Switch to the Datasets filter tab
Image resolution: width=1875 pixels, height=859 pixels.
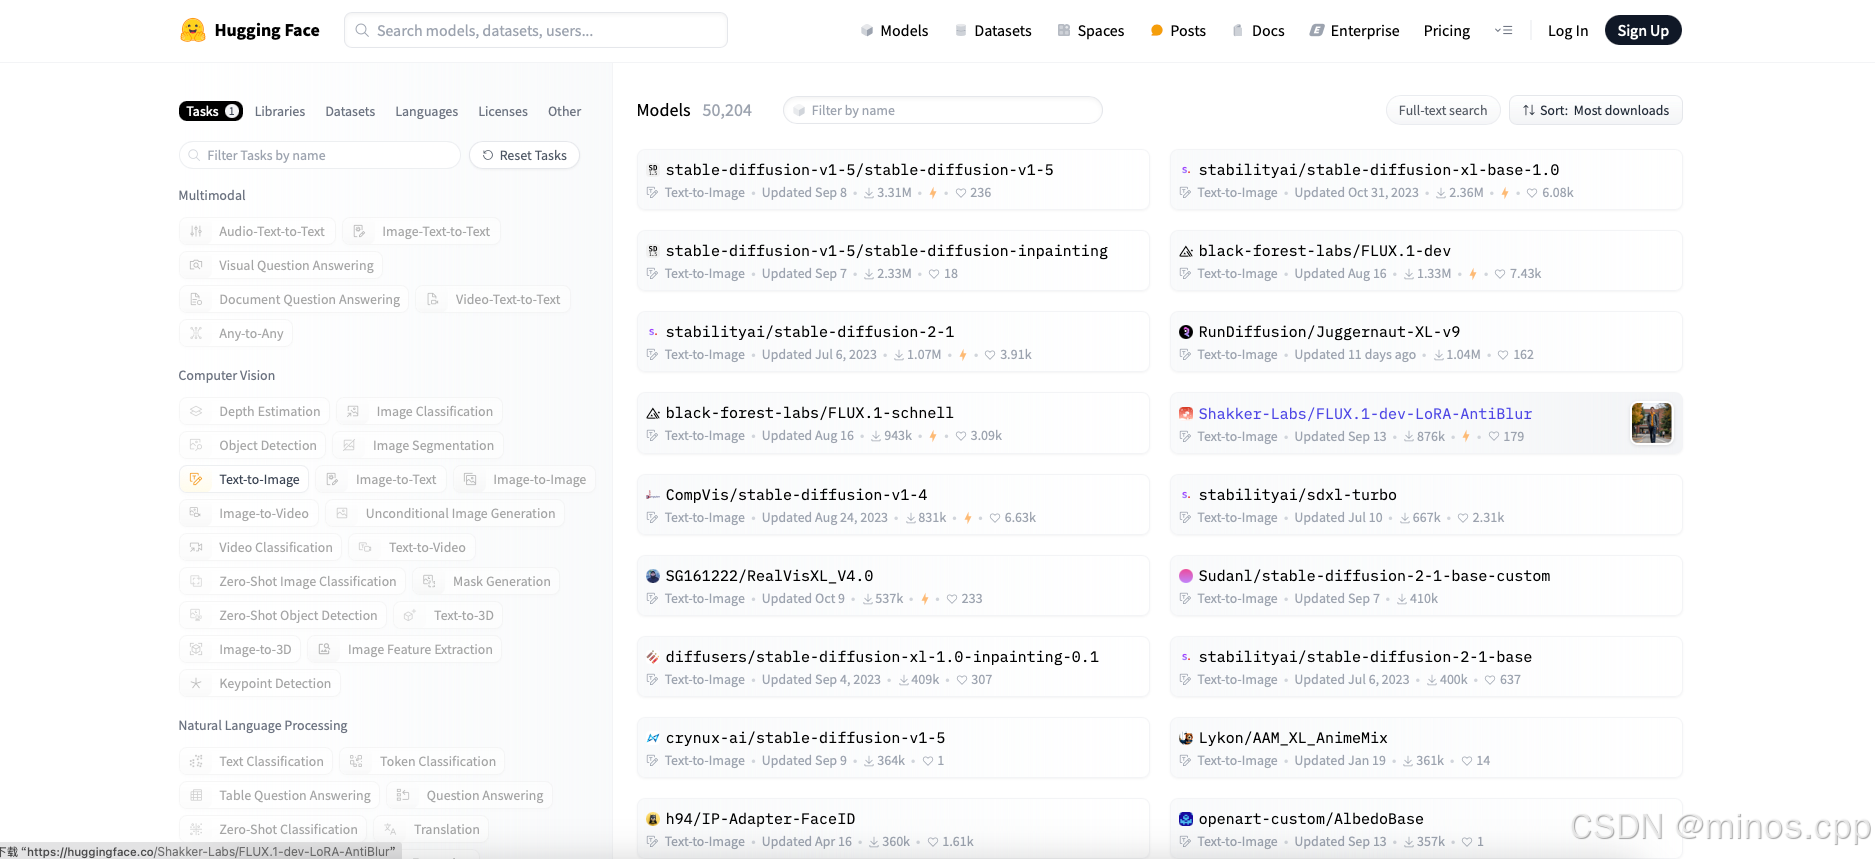350,111
